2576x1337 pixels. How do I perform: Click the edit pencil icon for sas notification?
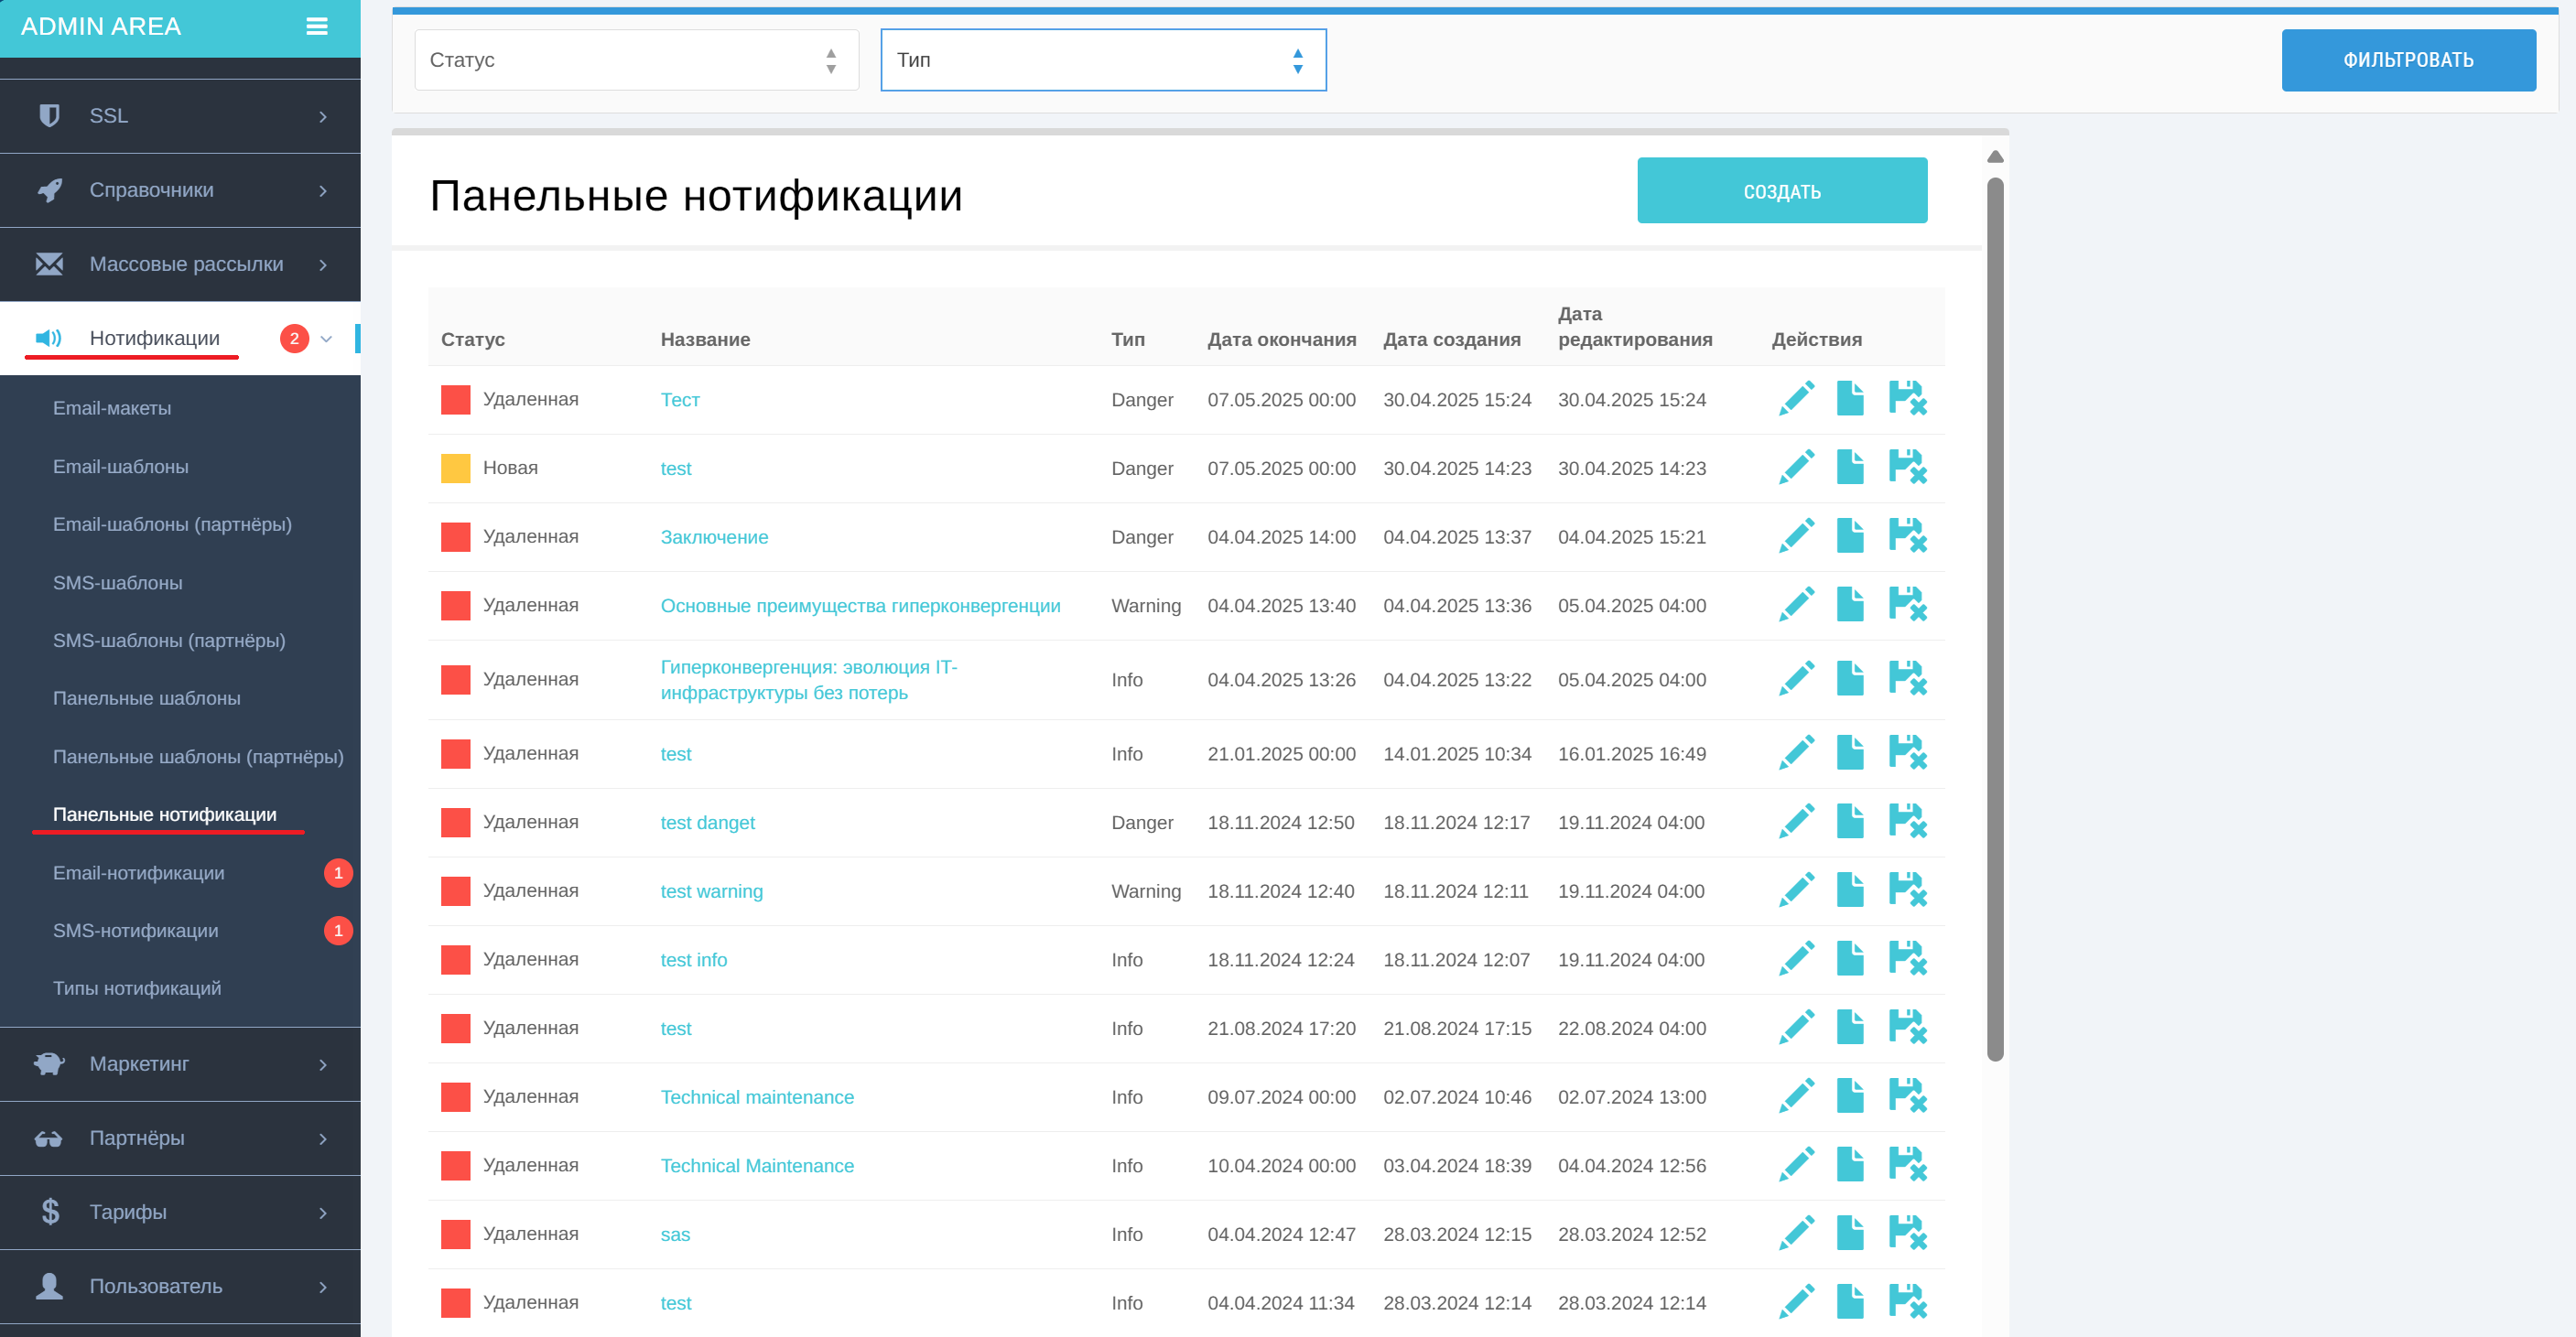tap(1796, 1233)
